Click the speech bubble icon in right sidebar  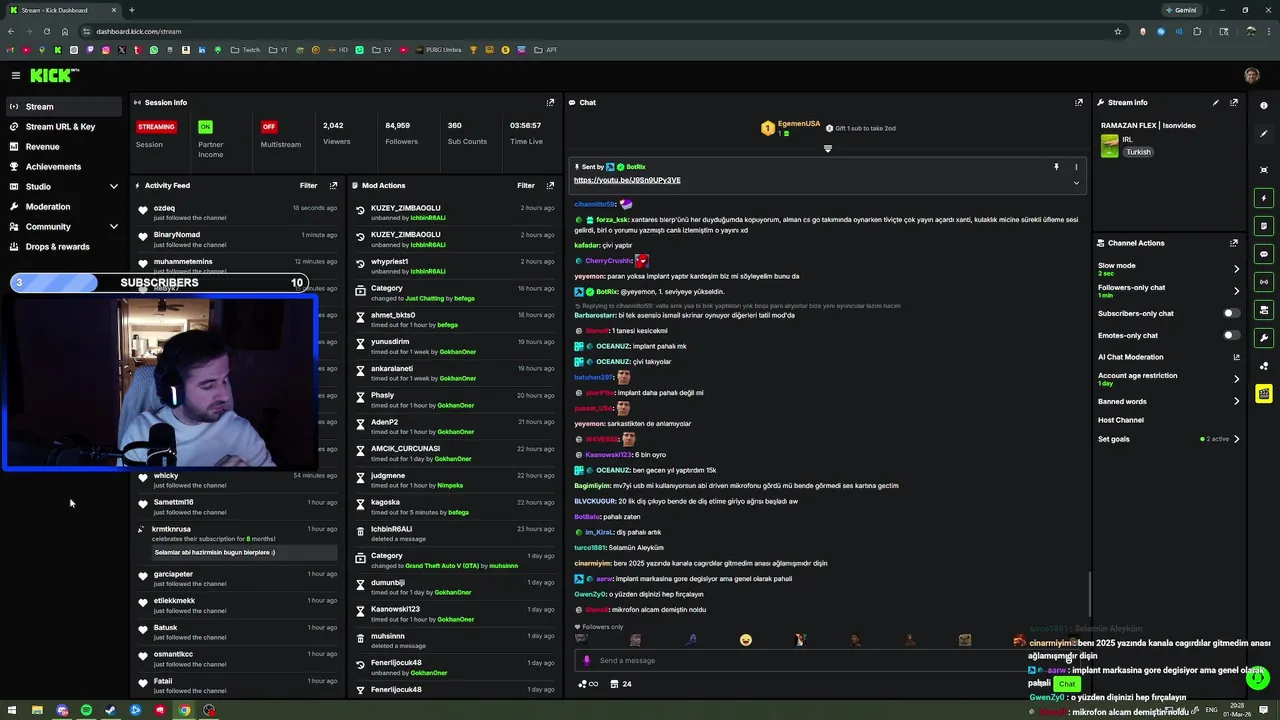[1264, 254]
